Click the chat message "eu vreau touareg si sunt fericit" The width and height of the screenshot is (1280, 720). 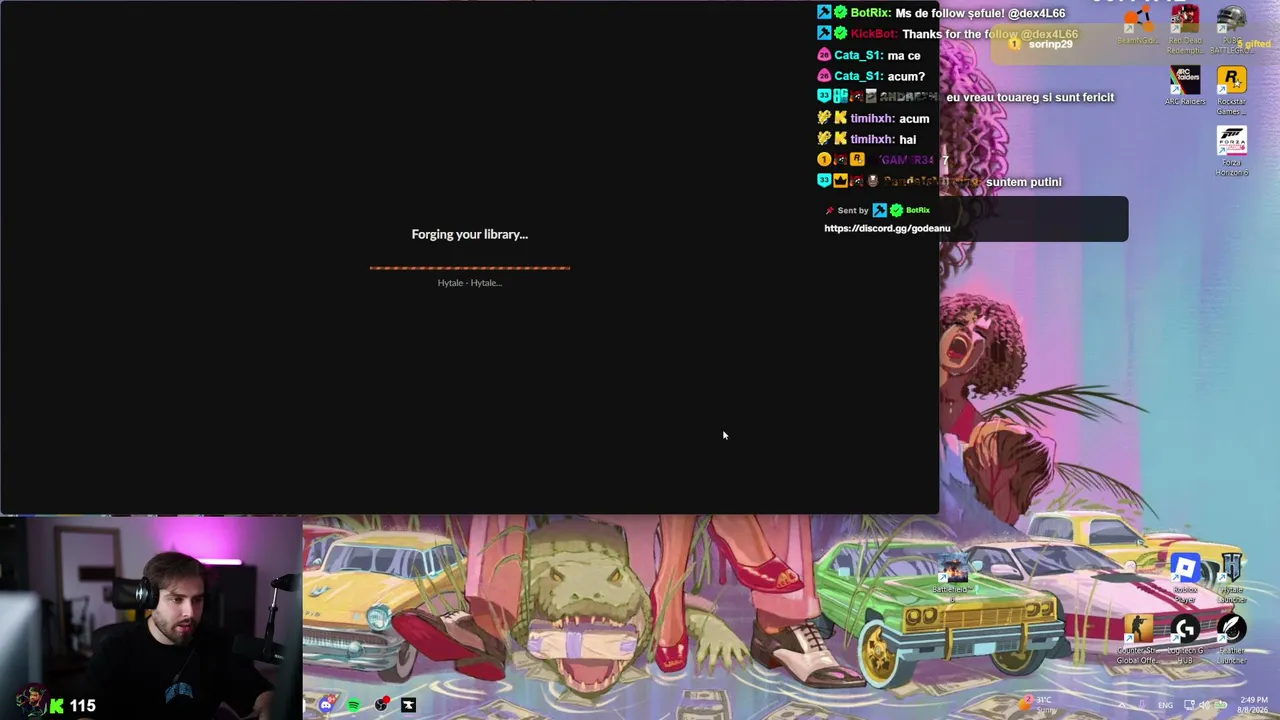pyautogui.click(x=1030, y=97)
